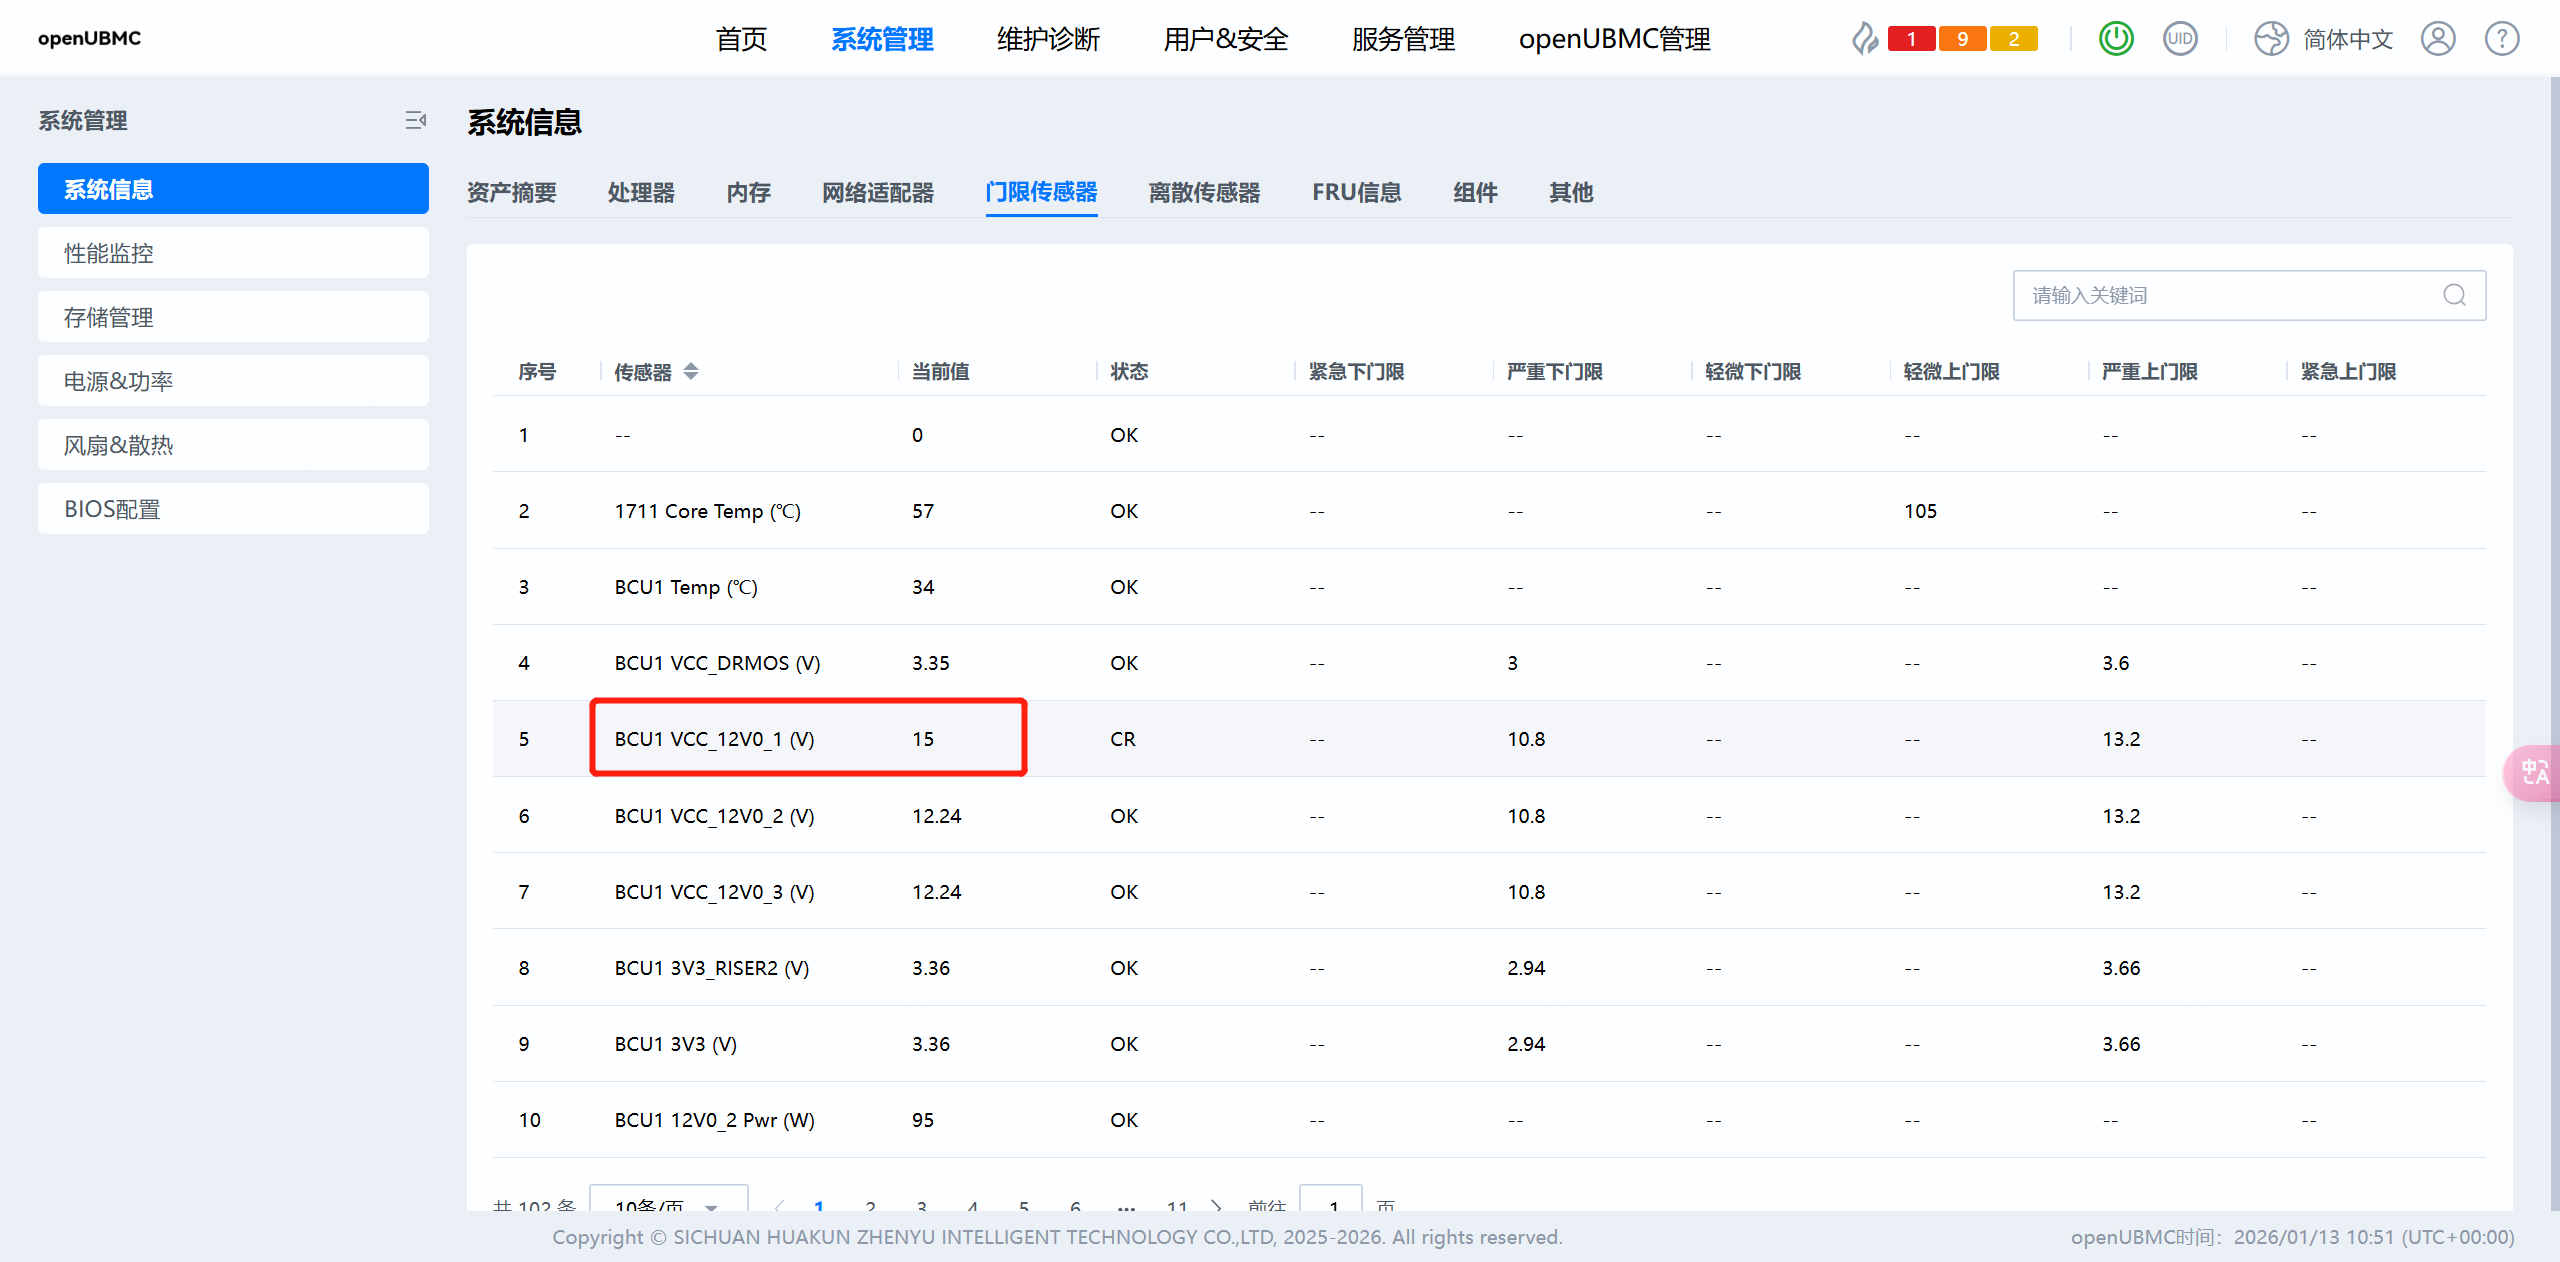Image resolution: width=2560 pixels, height=1262 pixels.
Task: Click the search magnifier icon
Action: (2454, 295)
